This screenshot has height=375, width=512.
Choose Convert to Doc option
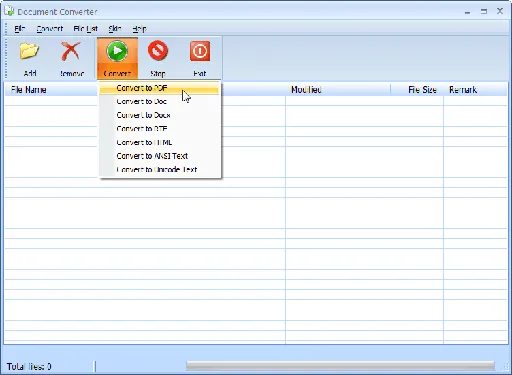point(159,101)
